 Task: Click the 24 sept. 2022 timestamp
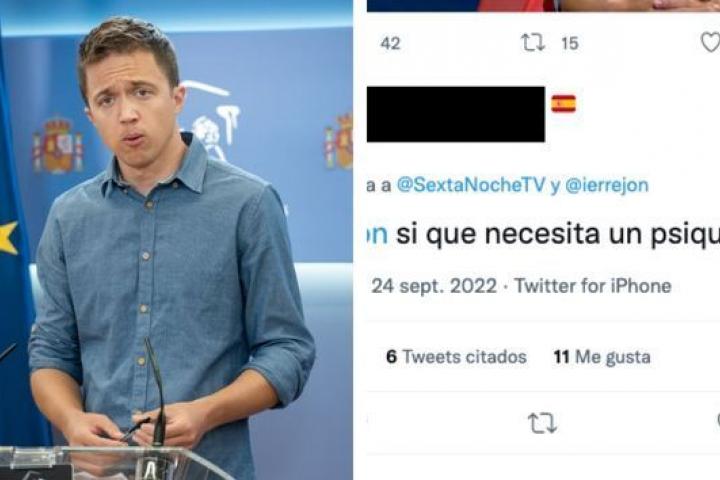pos(434,286)
